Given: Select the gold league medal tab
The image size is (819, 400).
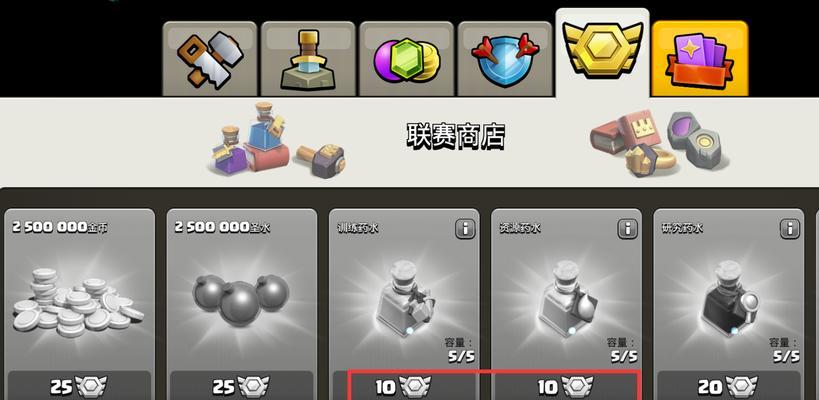Looking at the screenshot, I should [x=602, y=53].
